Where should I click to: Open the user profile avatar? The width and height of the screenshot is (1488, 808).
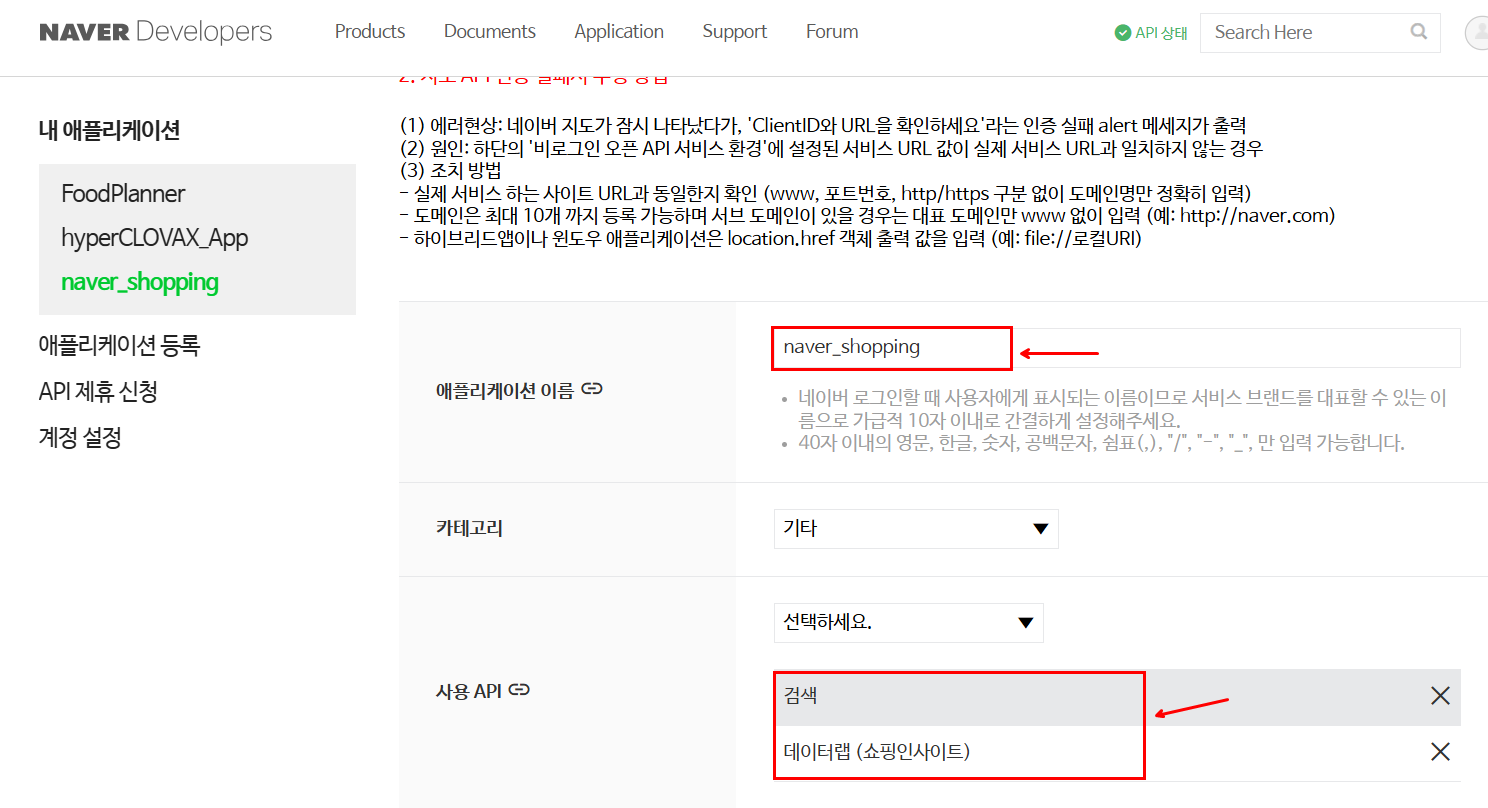(1476, 32)
